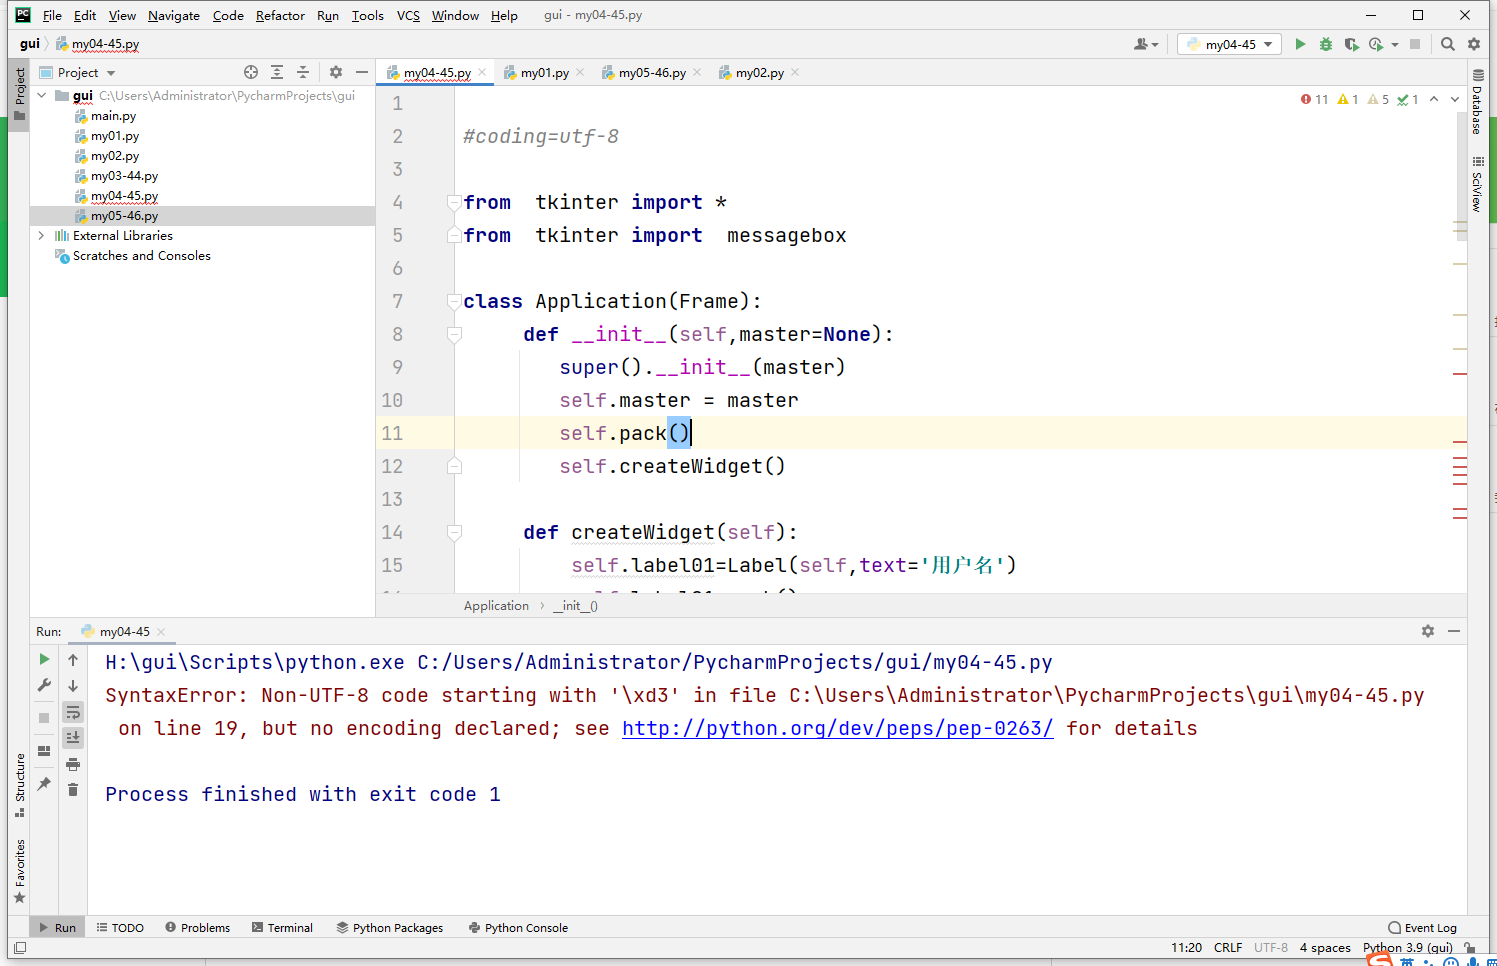The width and height of the screenshot is (1497, 966).
Task: Open the SciView side panel
Action: pos(1478,183)
